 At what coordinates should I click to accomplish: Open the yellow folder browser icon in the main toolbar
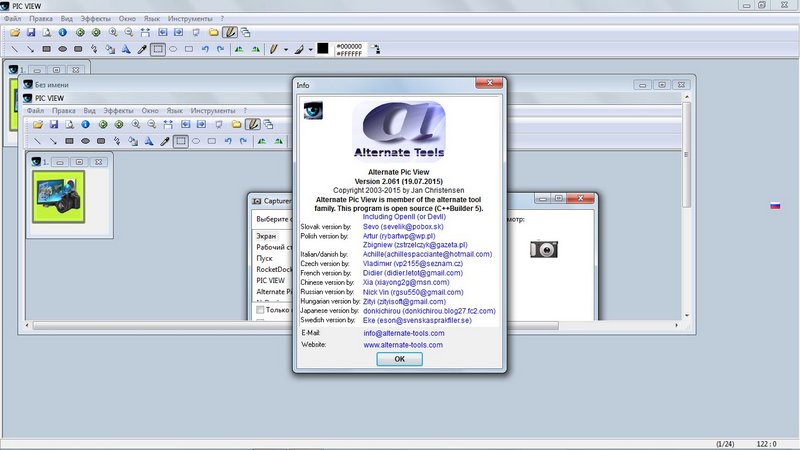(x=214, y=33)
